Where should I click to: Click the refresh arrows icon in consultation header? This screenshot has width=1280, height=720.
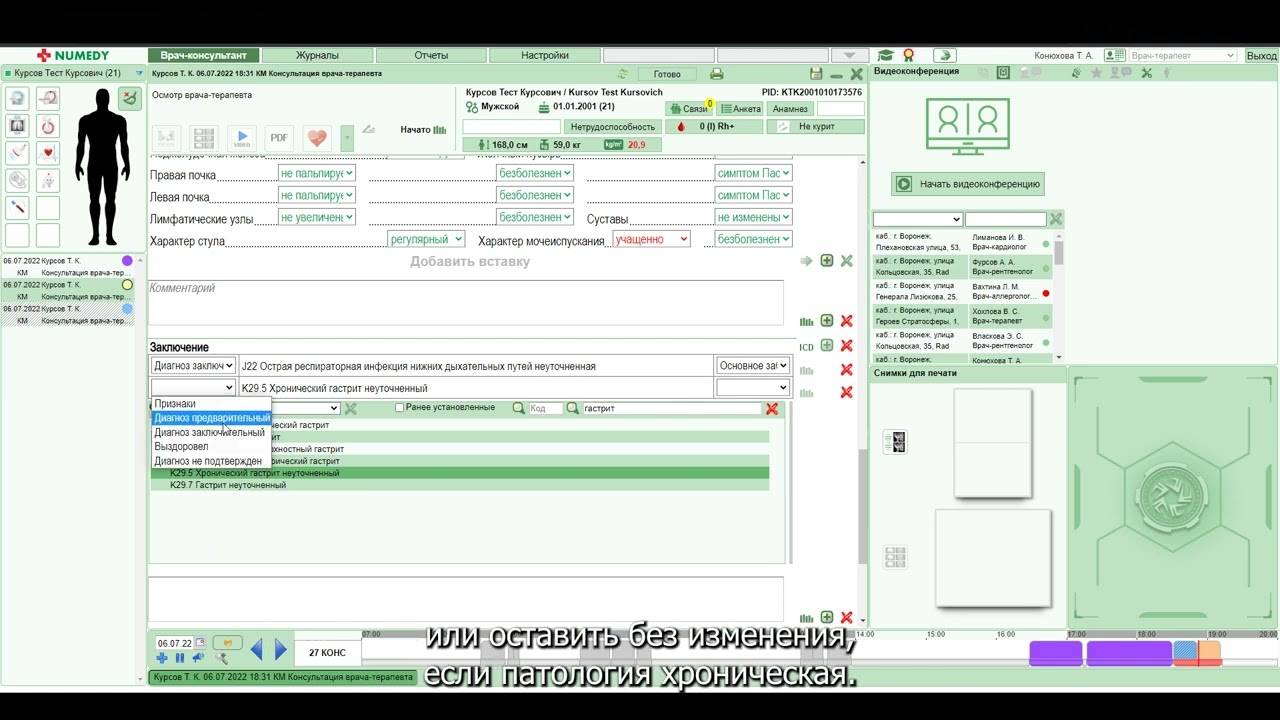pos(622,74)
